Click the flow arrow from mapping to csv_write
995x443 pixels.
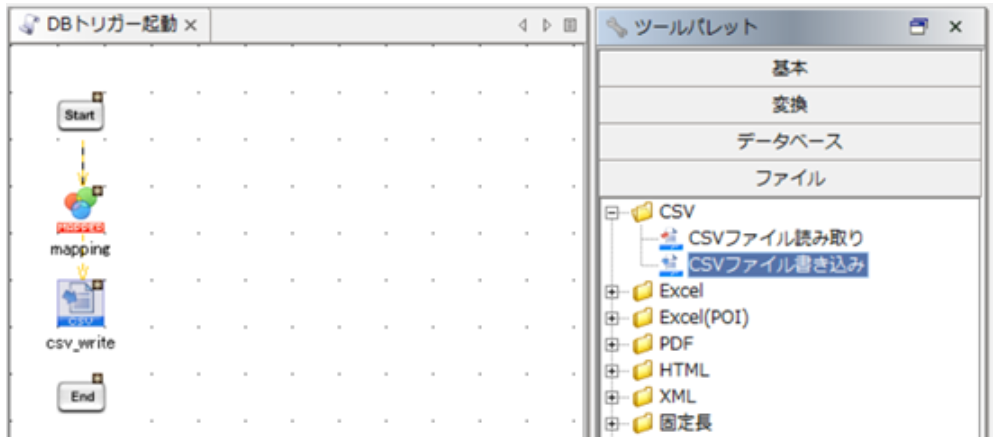click(x=82, y=270)
